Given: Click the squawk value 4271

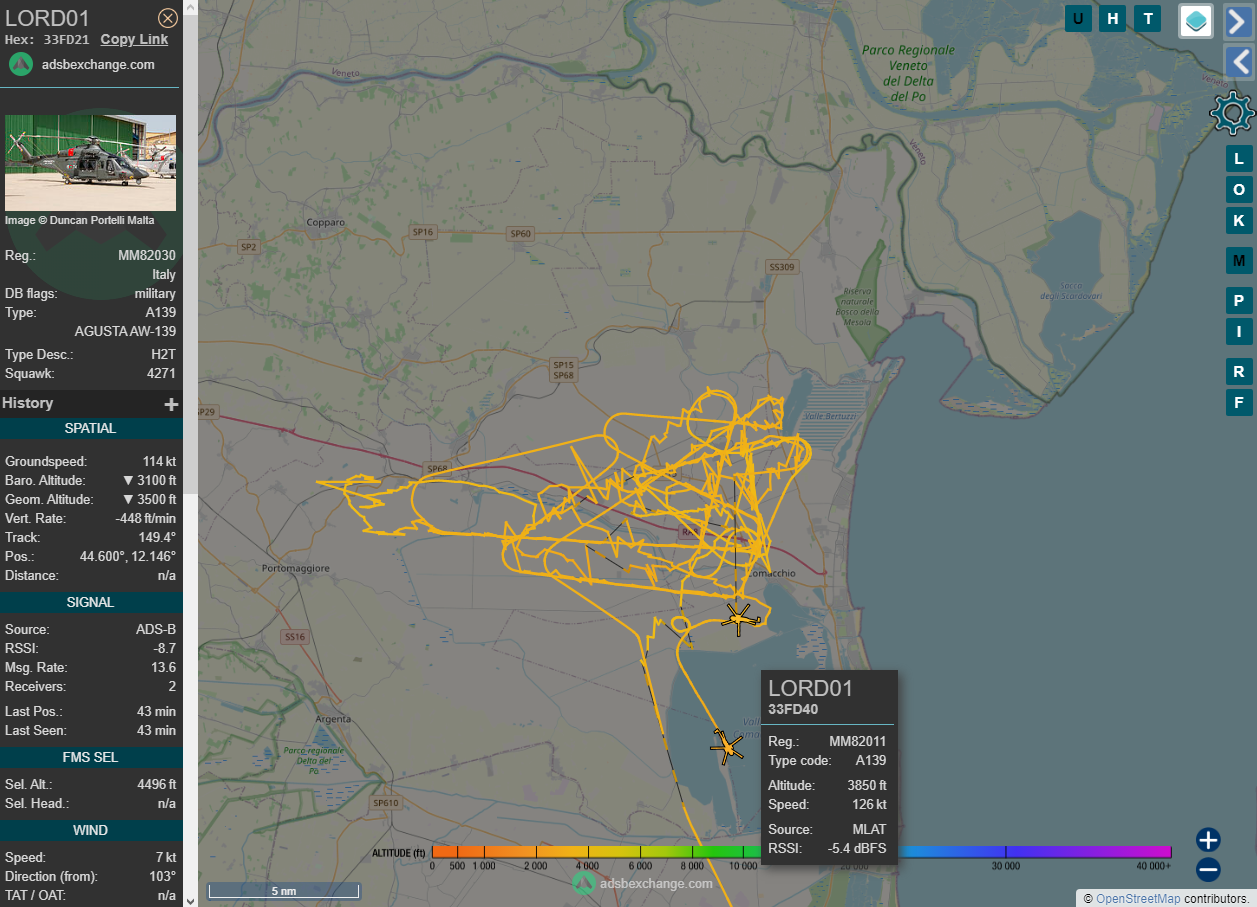Looking at the screenshot, I should click(x=161, y=374).
